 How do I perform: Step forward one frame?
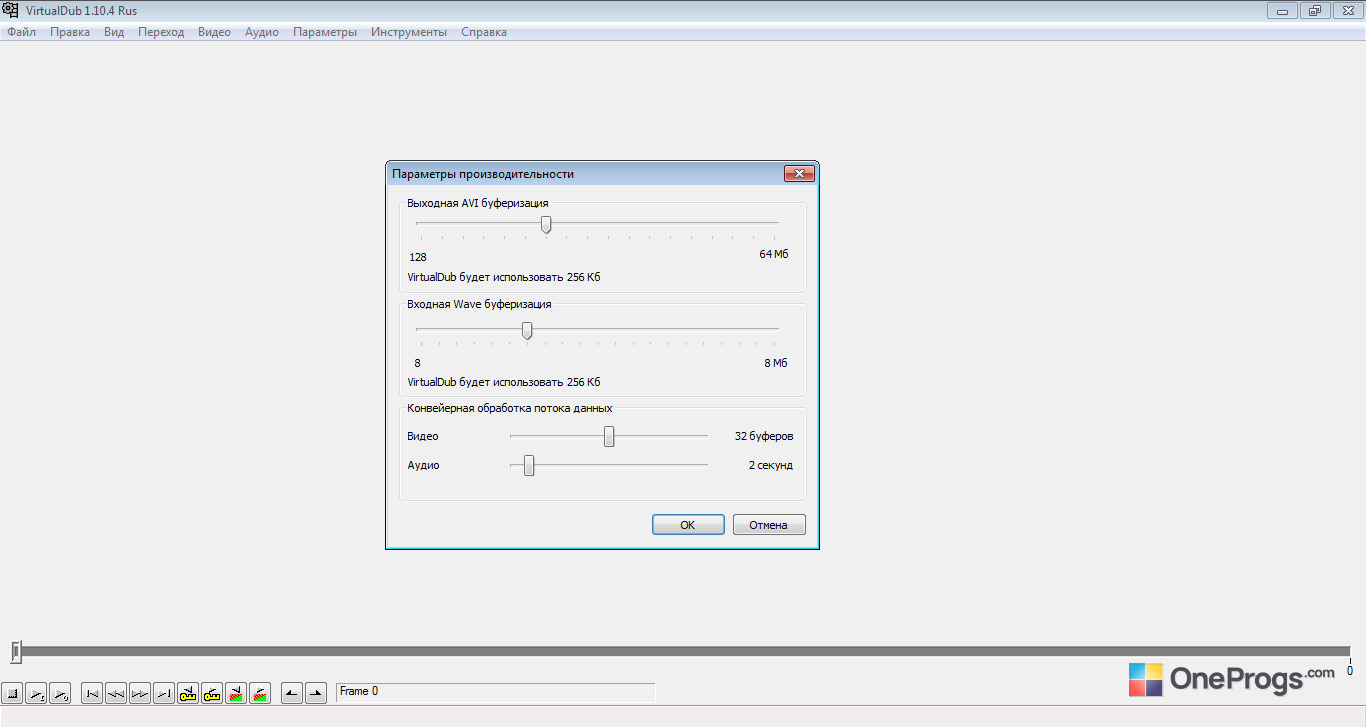pyautogui.click(x=140, y=693)
